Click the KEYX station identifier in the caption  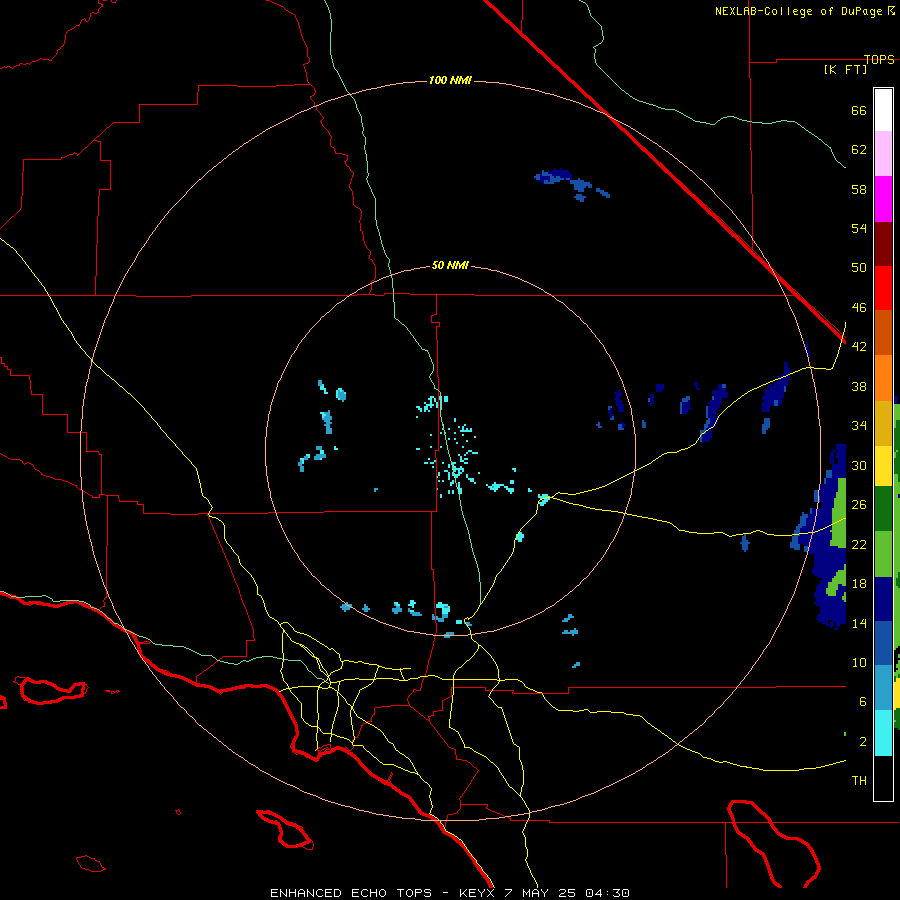click(x=476, y=893)
